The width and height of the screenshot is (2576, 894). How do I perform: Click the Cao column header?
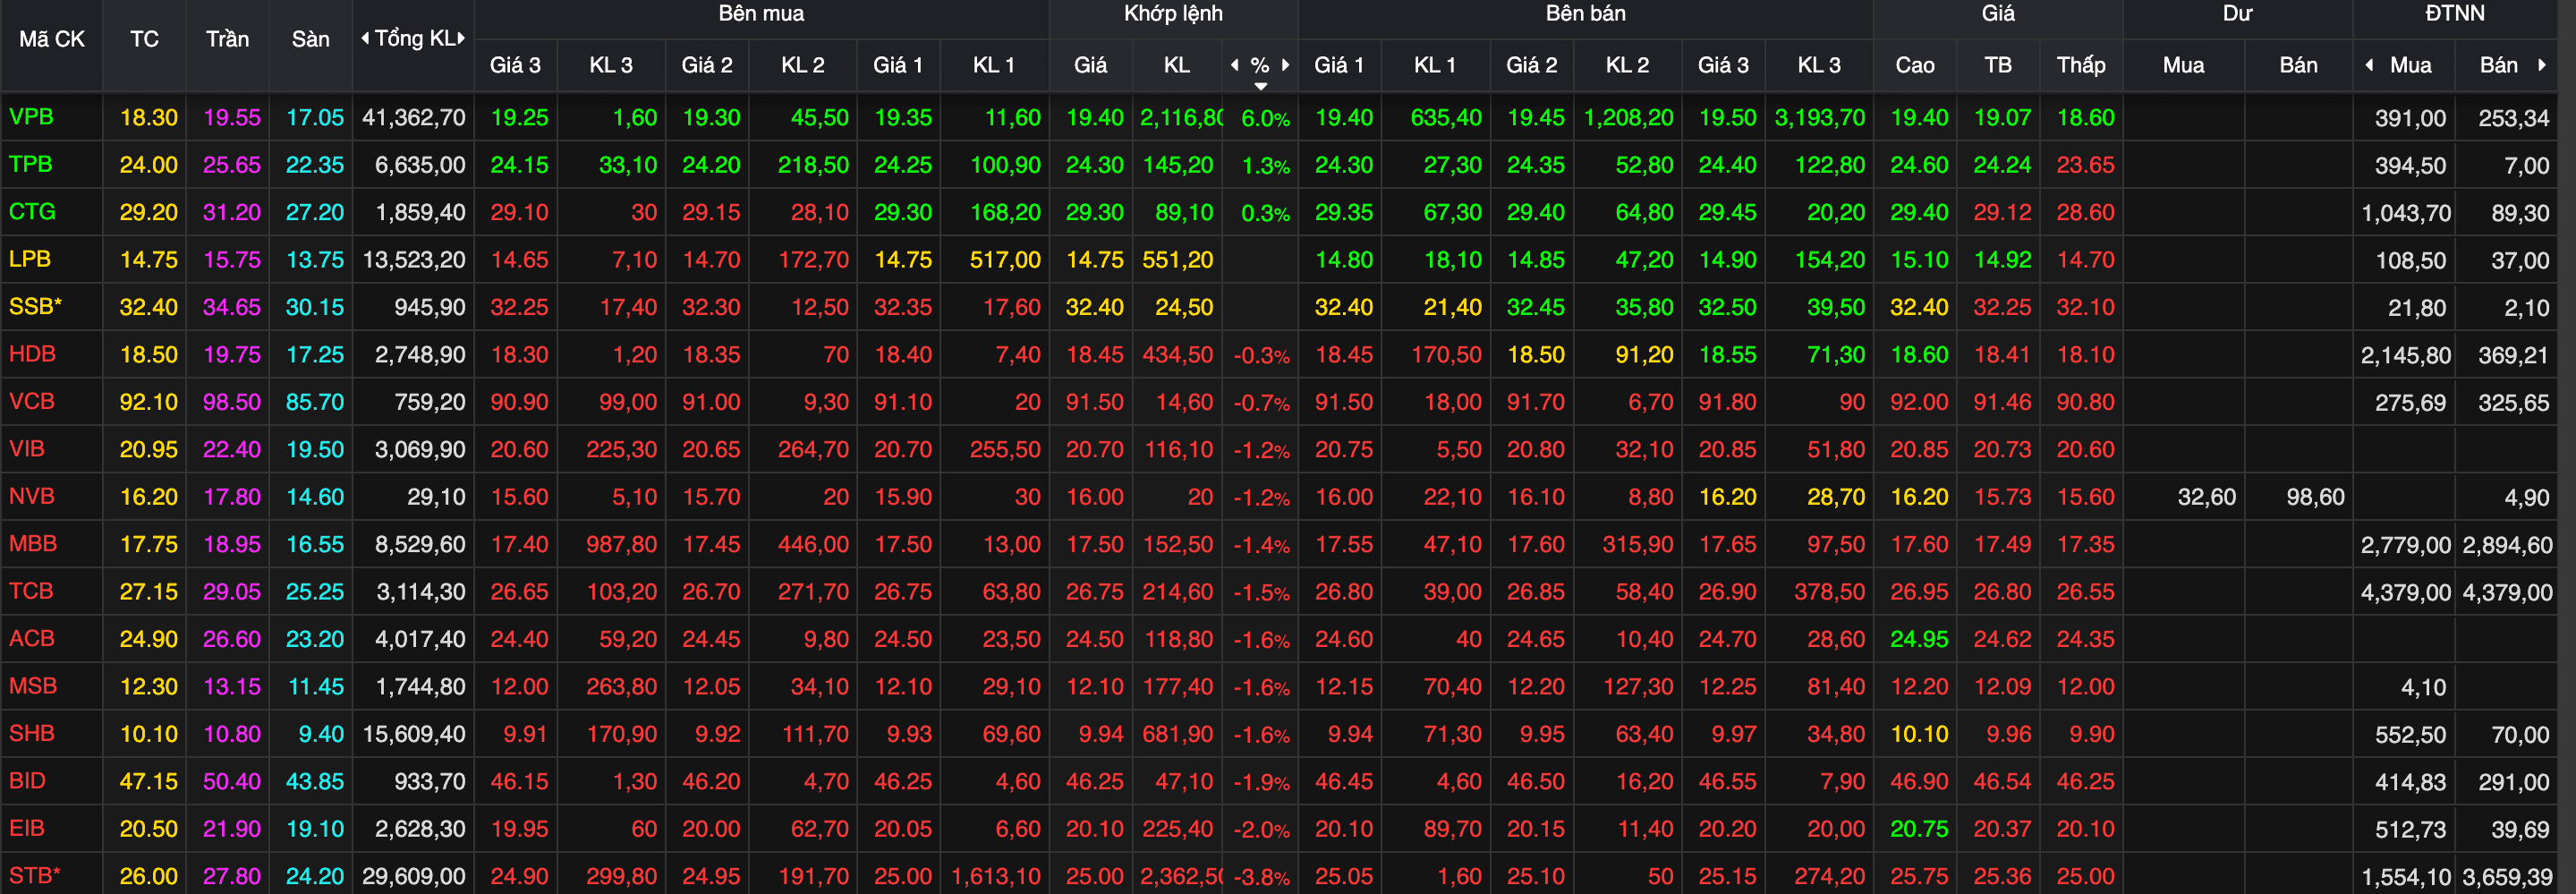pos(1914,65)
